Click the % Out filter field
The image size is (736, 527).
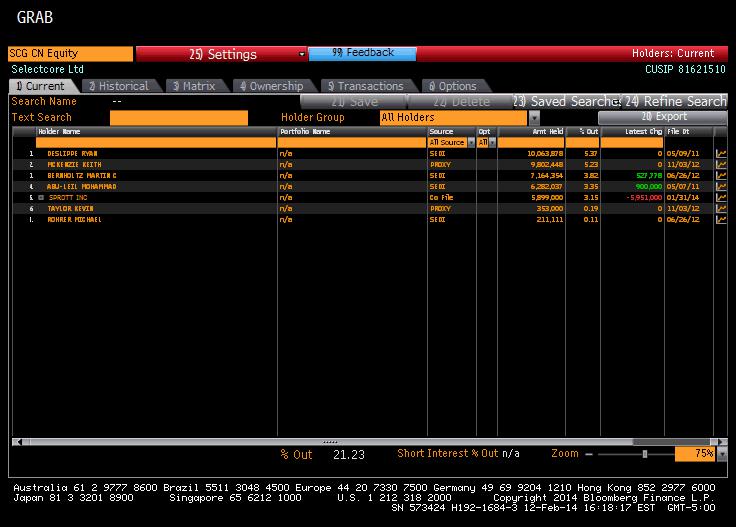[583, 143]
